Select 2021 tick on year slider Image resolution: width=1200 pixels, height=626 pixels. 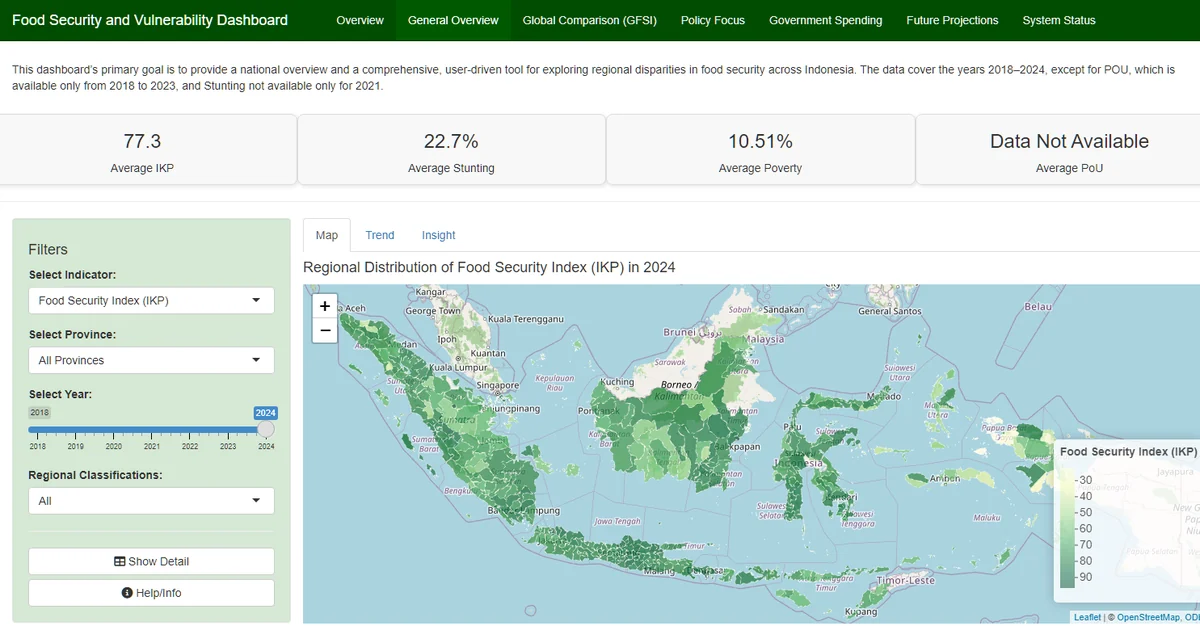[x=152, y=446]
